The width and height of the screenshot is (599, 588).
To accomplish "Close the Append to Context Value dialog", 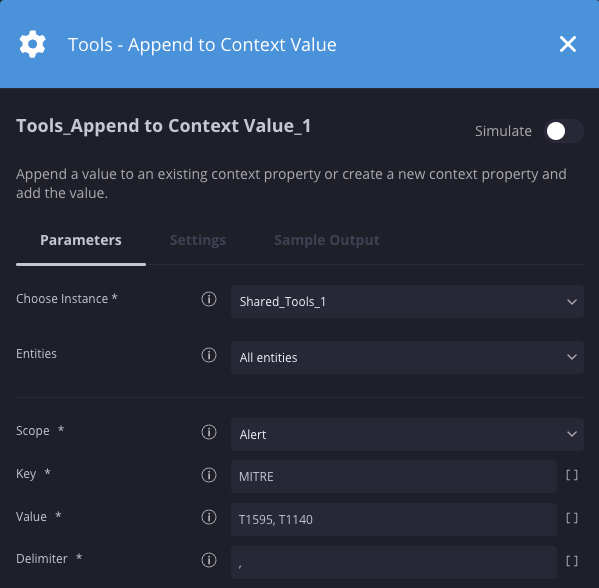I will [x=568, y=44].
